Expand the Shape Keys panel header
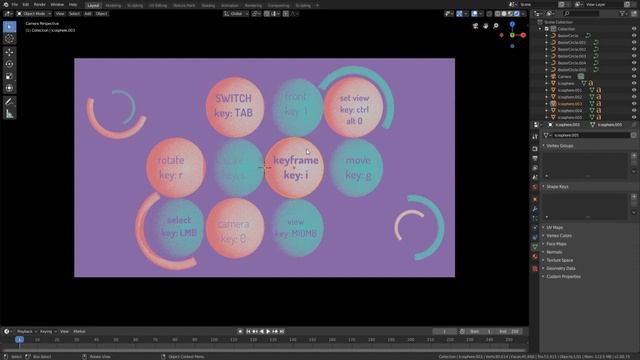 558,187
